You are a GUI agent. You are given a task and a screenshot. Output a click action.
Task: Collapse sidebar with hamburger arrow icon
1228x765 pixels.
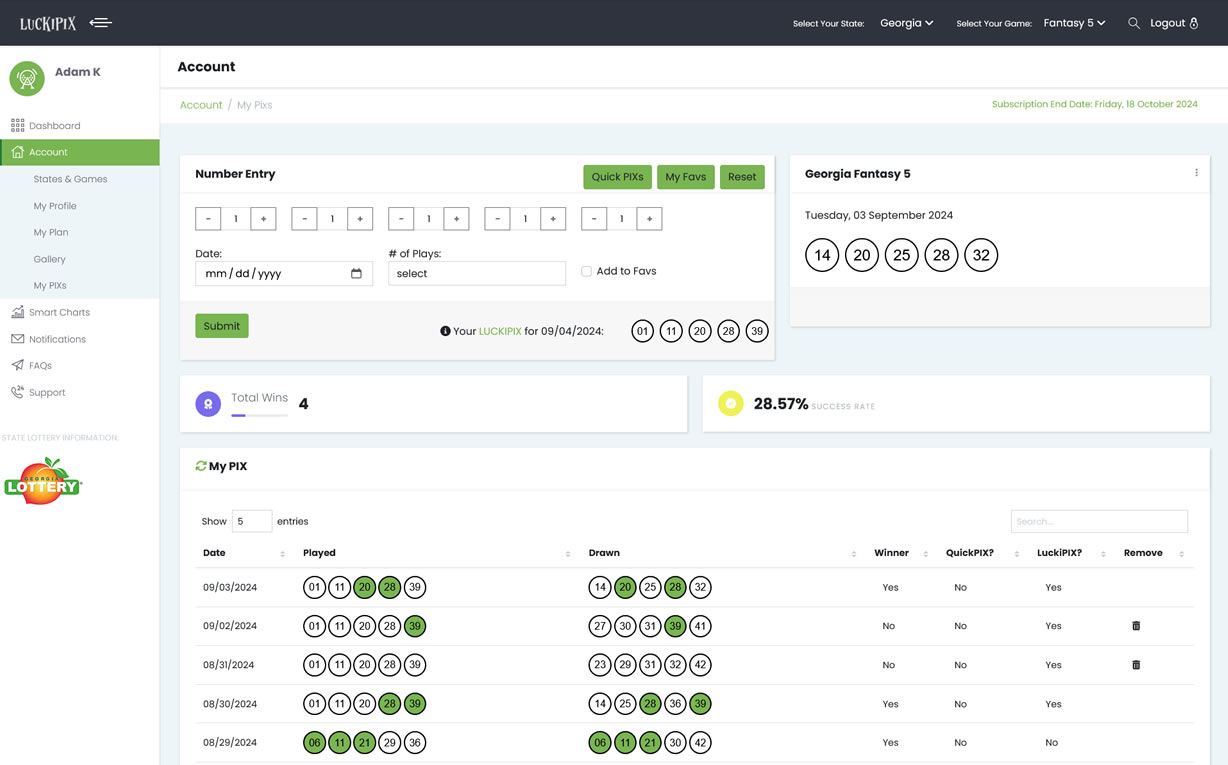coord(101,22)
